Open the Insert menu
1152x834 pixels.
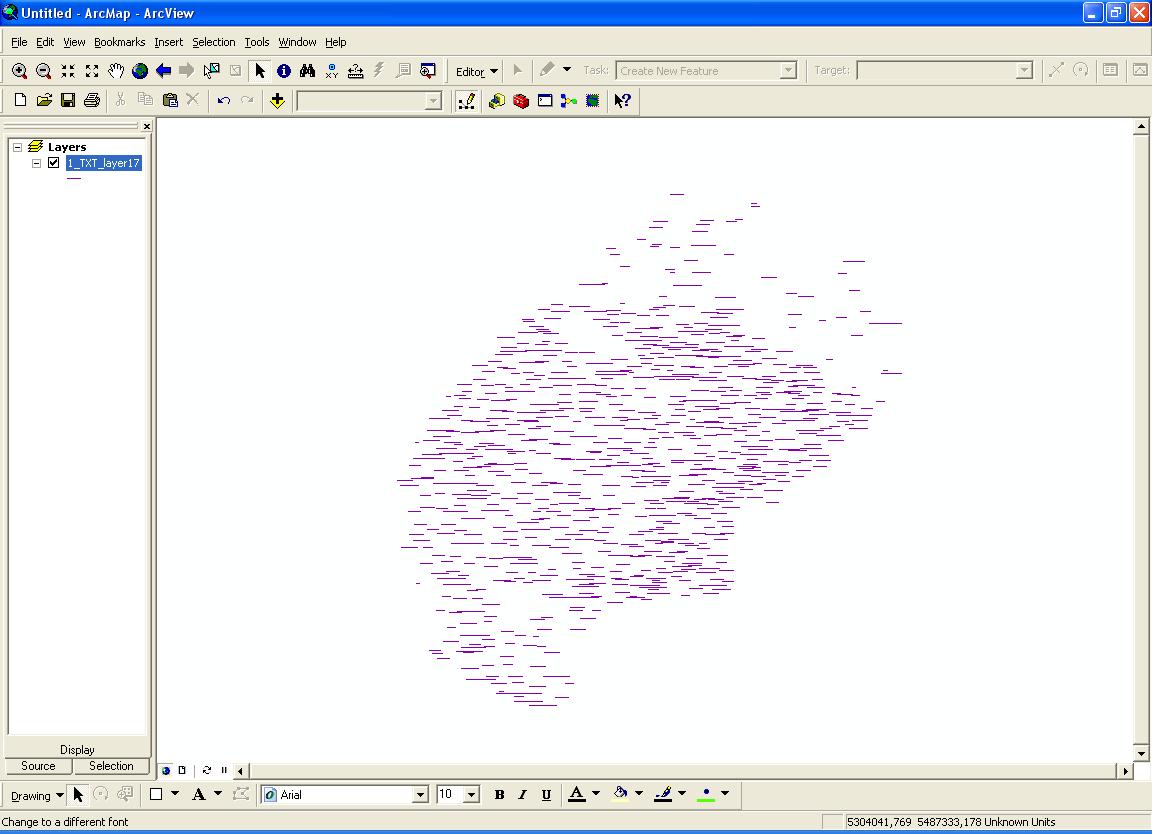coord(168,42)
